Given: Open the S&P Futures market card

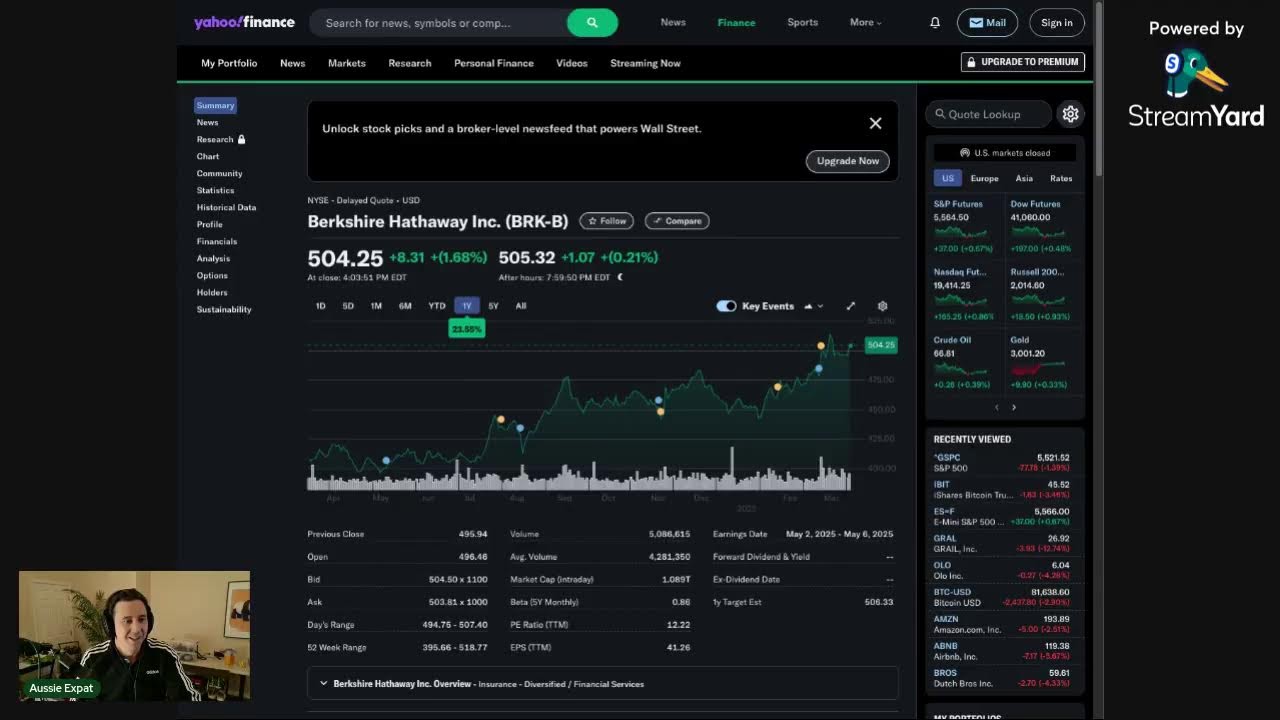Looking at the screenshot, I should (x=966, y=226).
